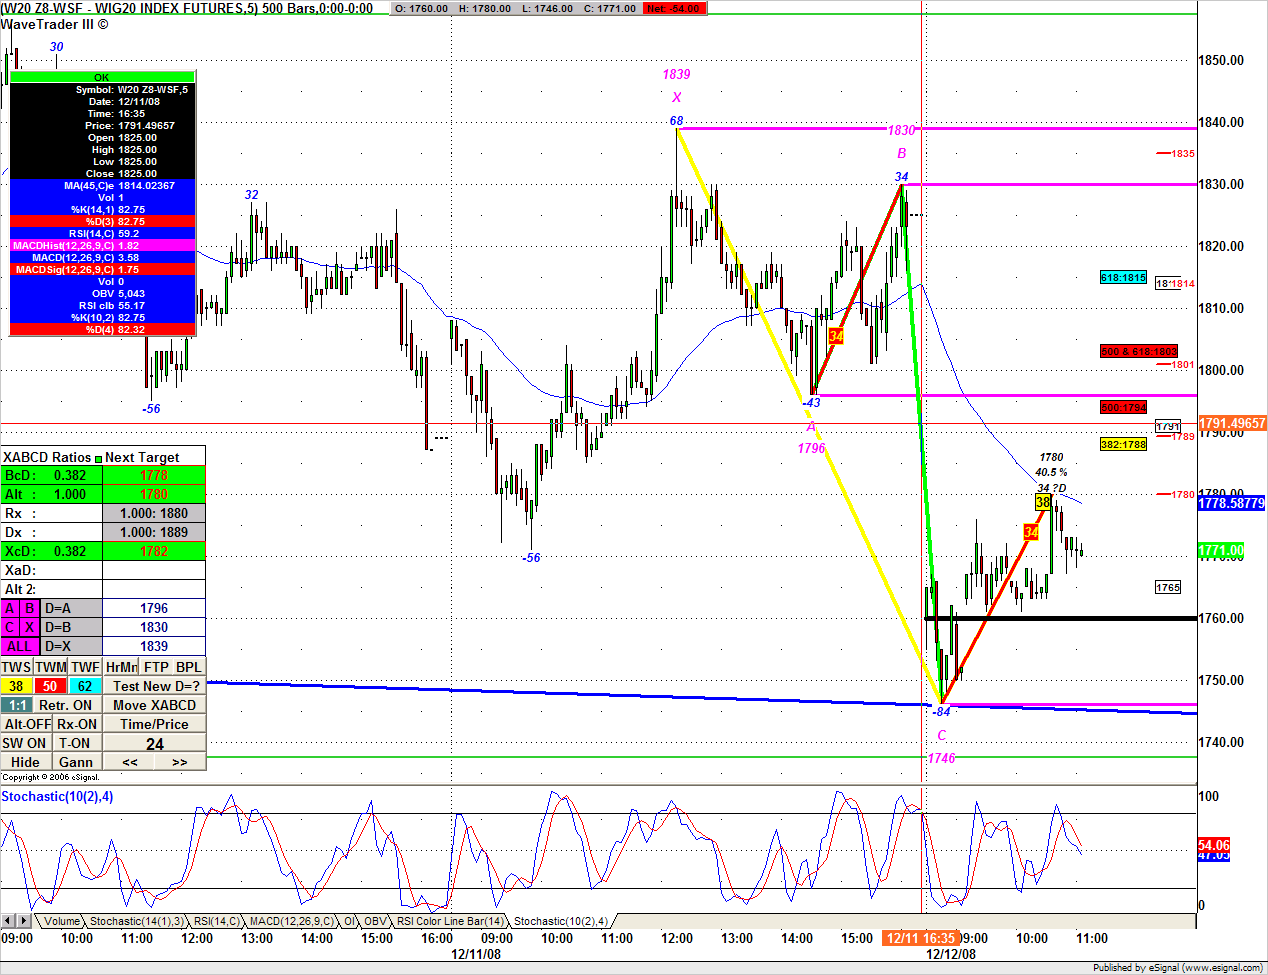Toggle Retr. ON setting

(68, 705)
